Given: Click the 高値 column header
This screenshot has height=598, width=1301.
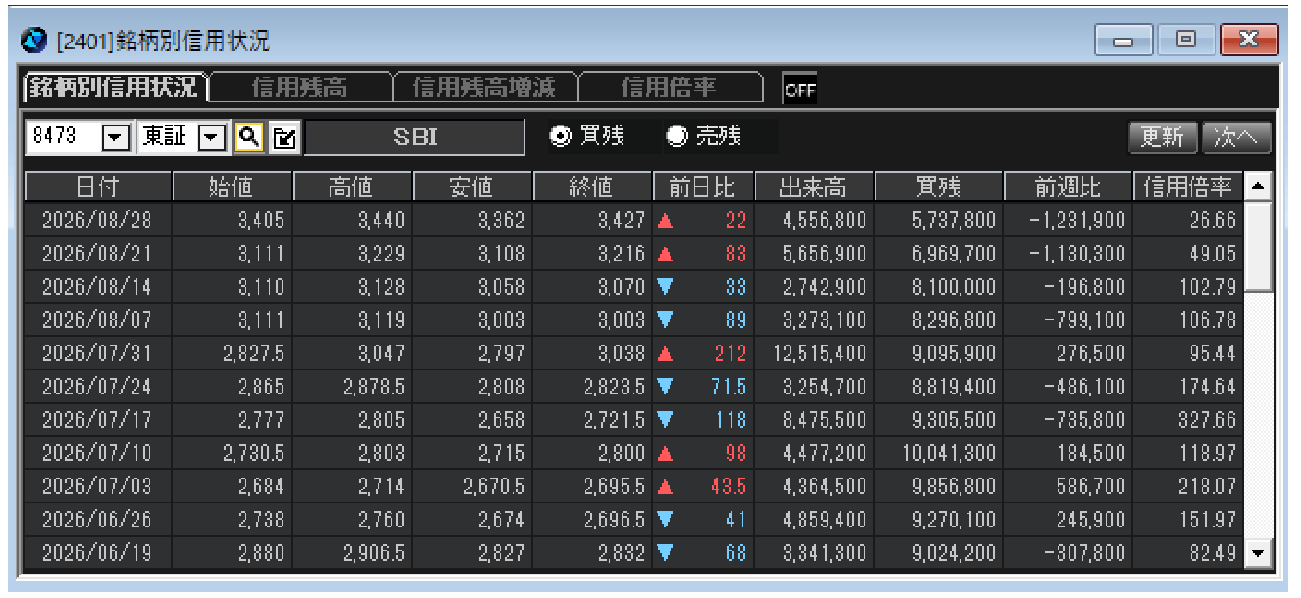Looking at the screenshot, I should [x=352, y=186].
